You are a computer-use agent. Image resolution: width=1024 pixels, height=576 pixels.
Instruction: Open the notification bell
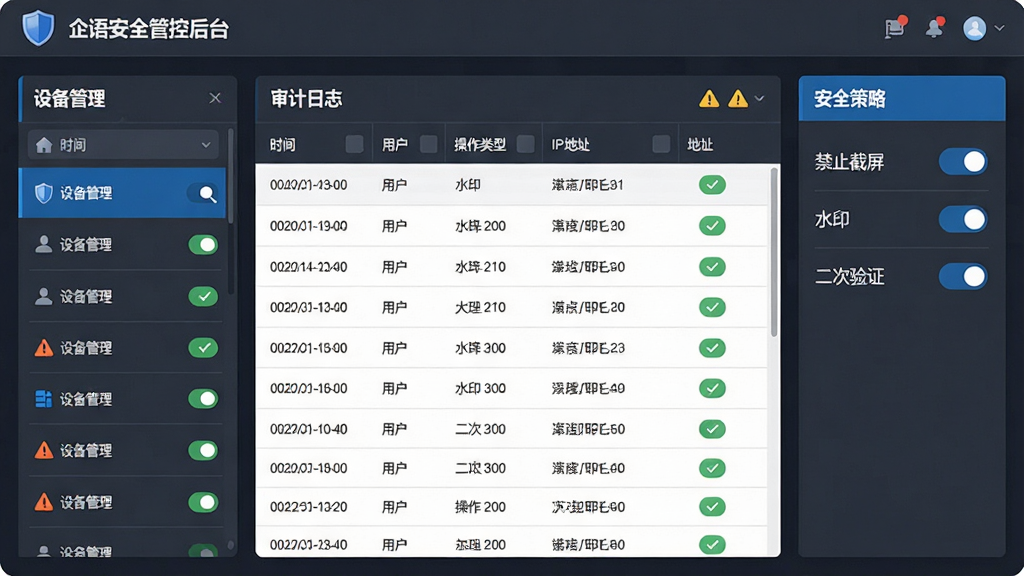pos(935,28)
